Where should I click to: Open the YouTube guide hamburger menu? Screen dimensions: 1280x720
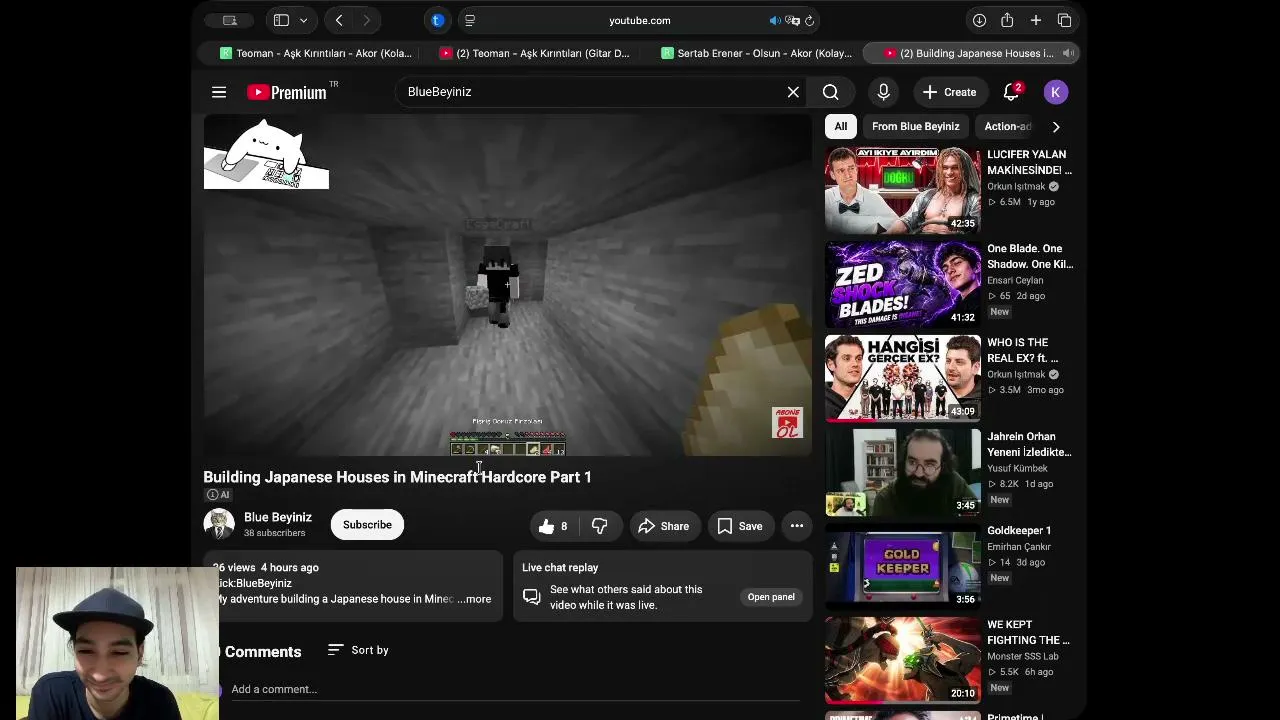219,92
